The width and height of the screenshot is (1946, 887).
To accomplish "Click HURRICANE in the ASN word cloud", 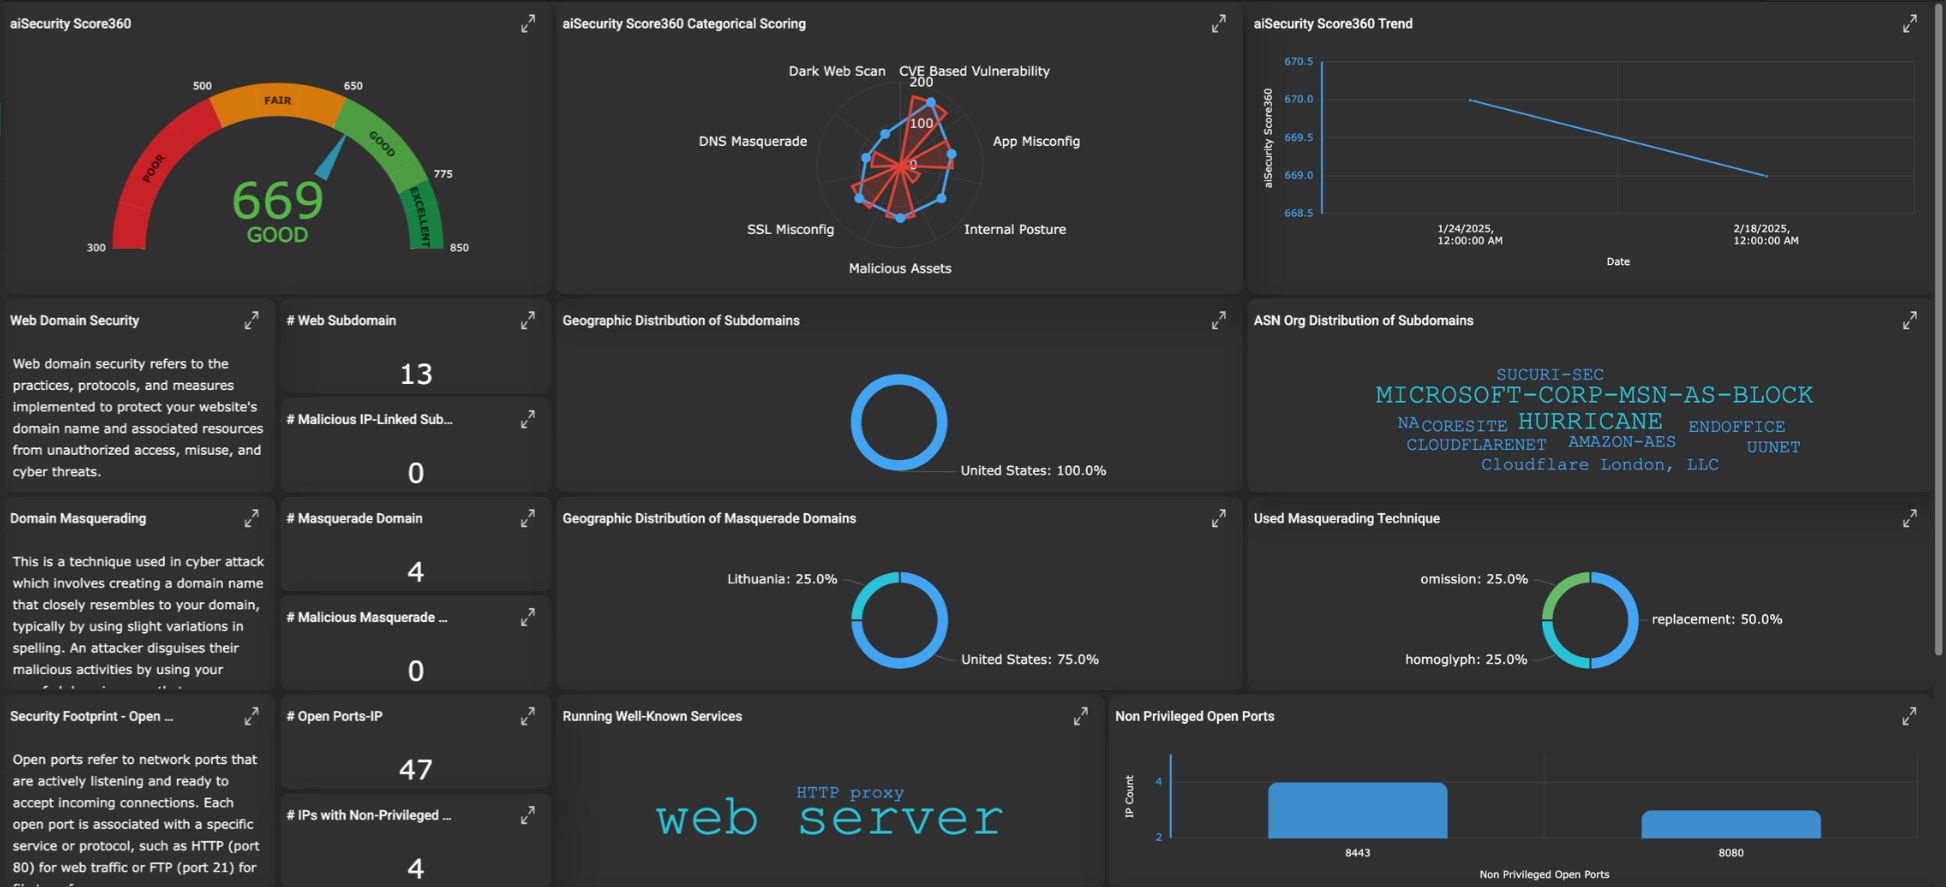I will (1589, 422).
